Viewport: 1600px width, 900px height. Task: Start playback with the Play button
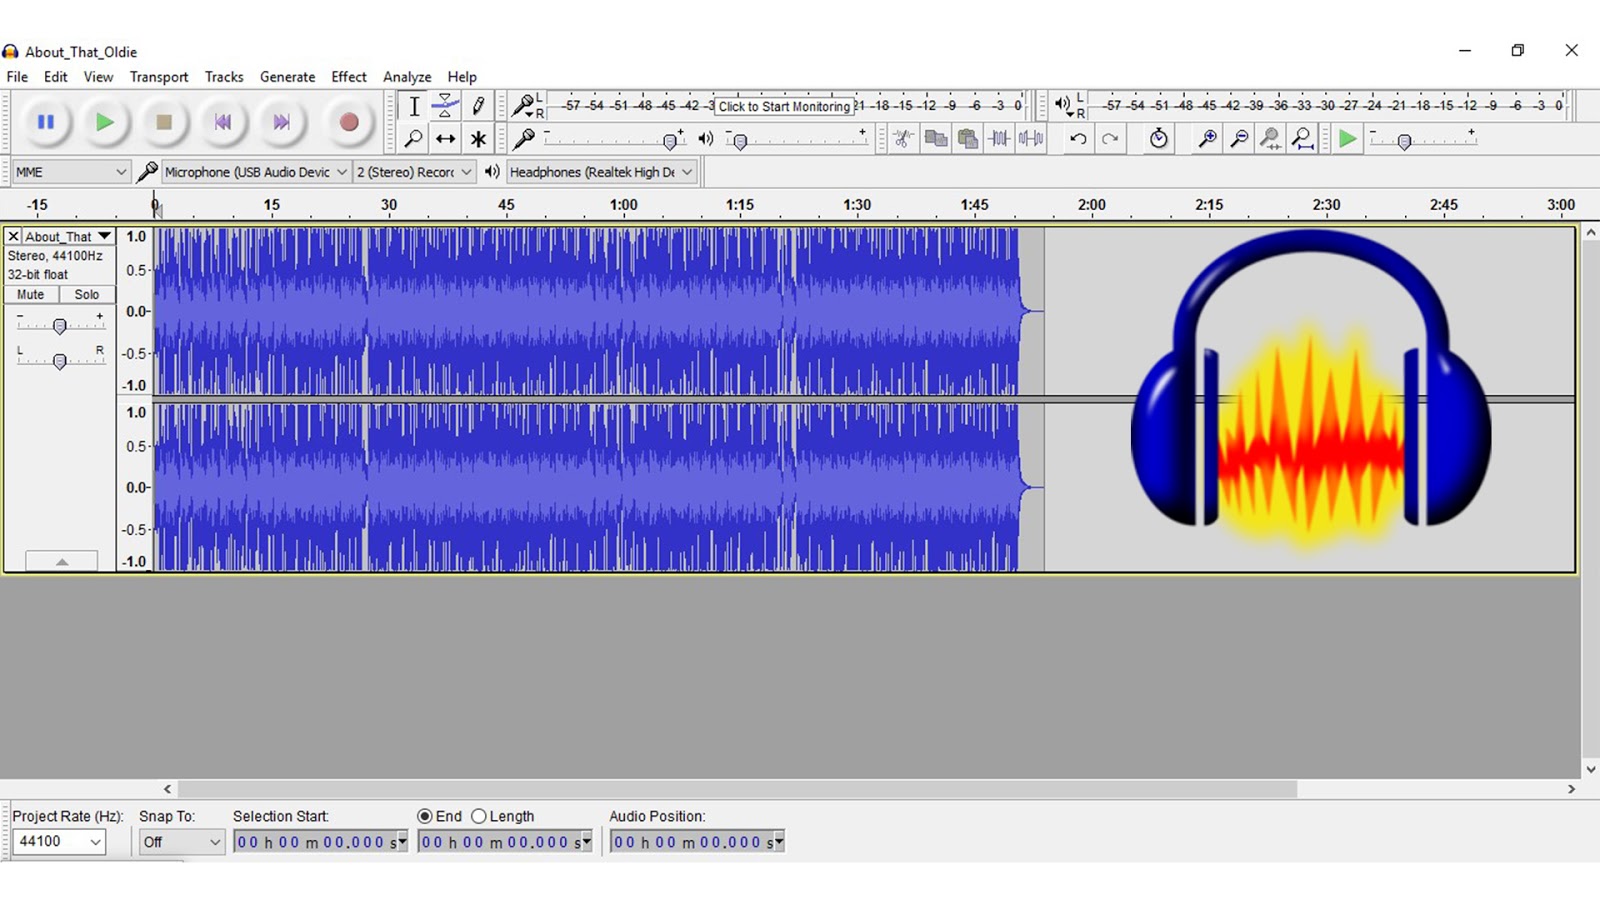[x=104, y=122]
